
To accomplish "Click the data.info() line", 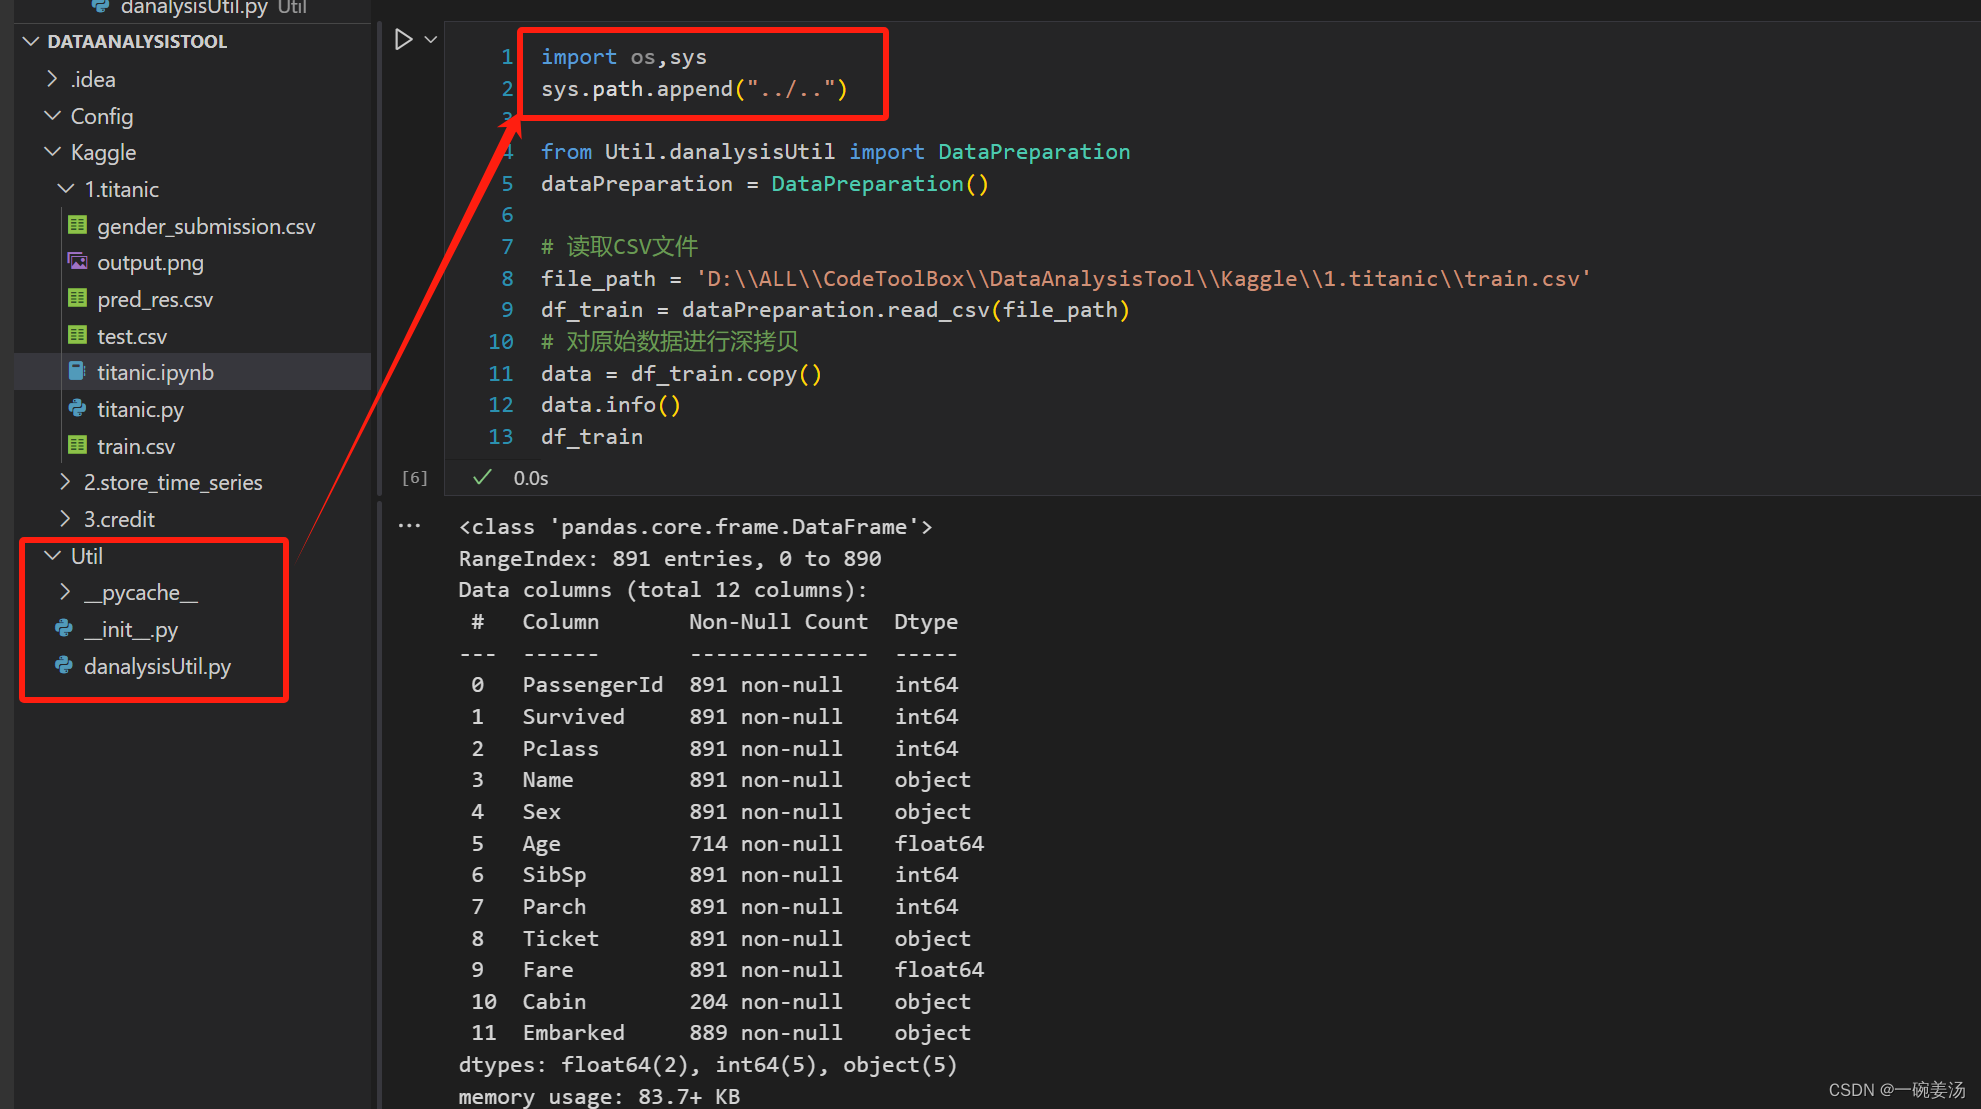I will point(610,405).
